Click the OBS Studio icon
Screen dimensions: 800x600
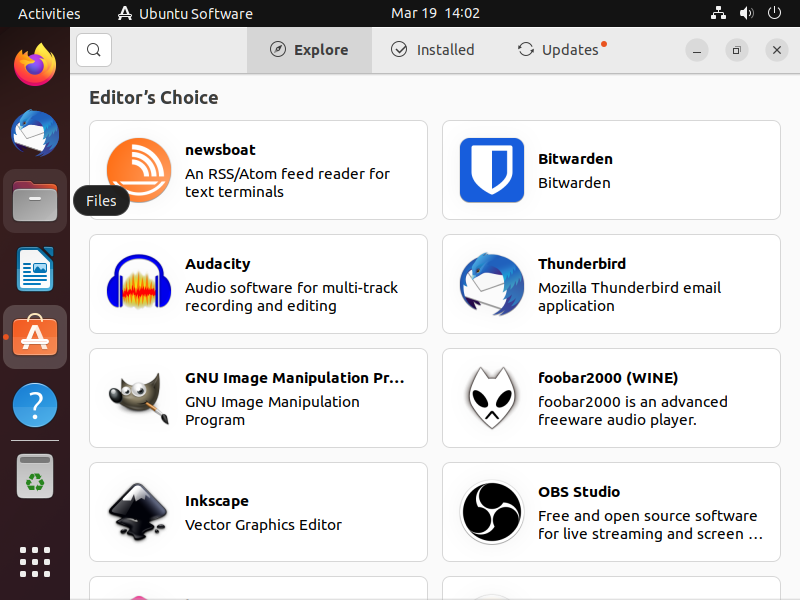click(x=492, y=512)
